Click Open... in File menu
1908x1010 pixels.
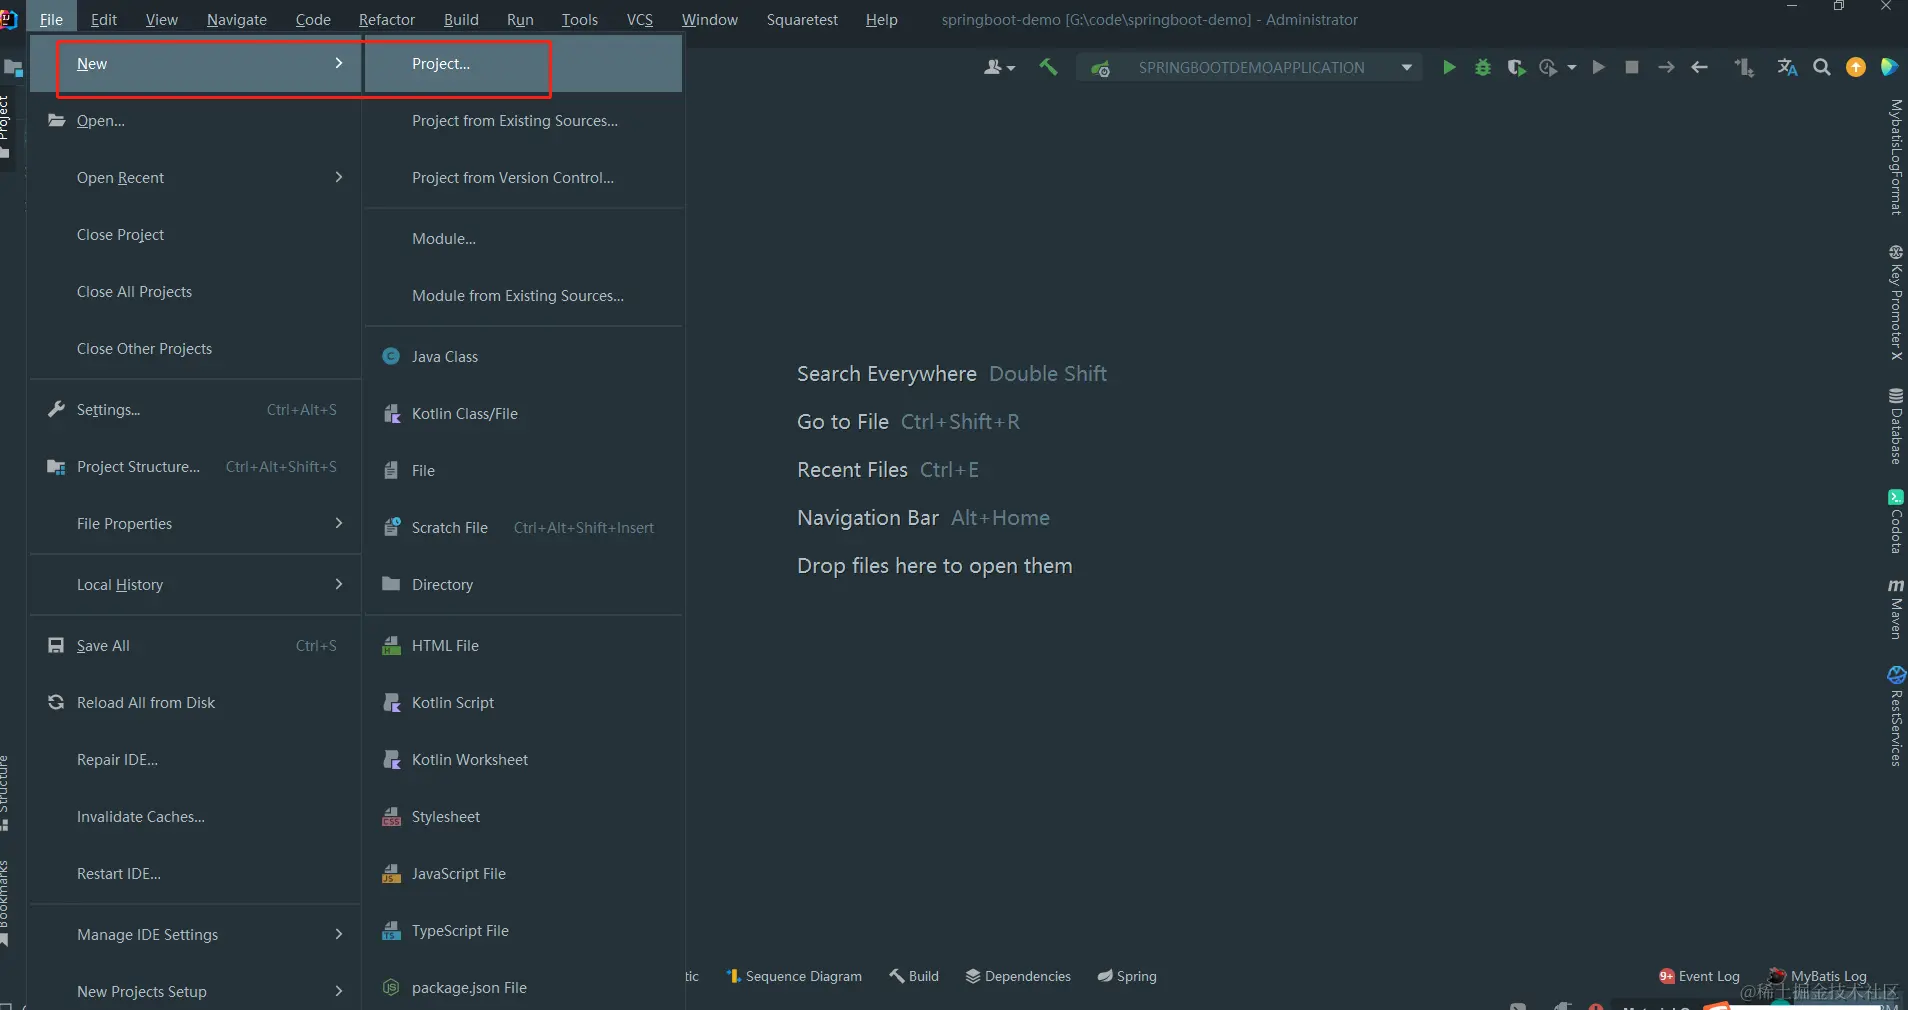point(195,121)
